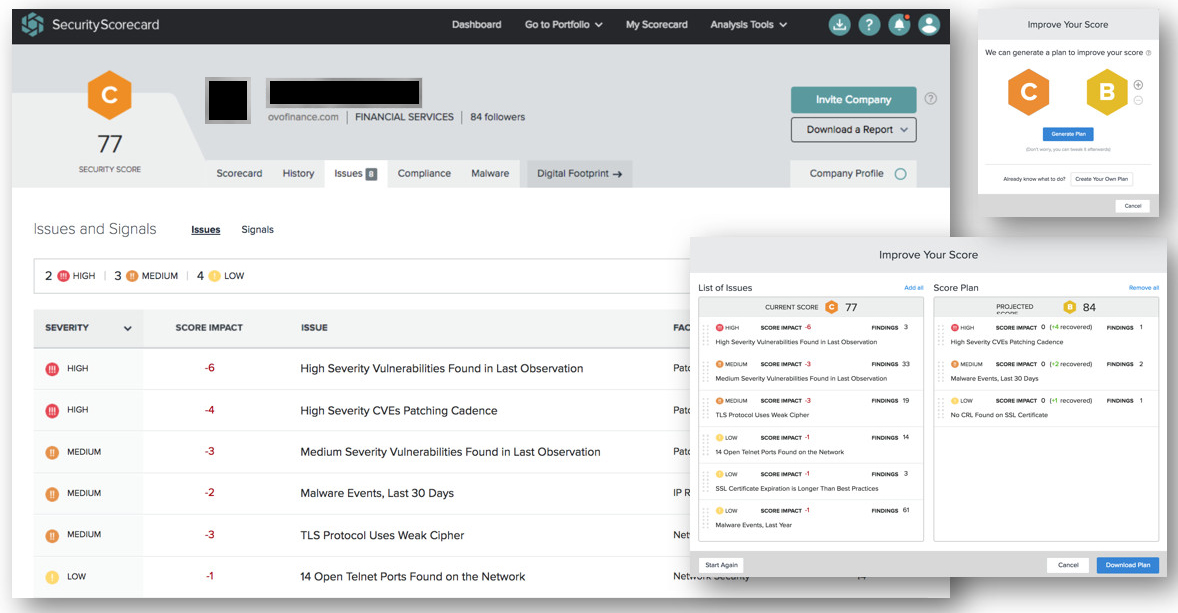Open the downloads icon in the top navbar
The width and height of the screenshot is (1178, 613).
tap(839, 24)
